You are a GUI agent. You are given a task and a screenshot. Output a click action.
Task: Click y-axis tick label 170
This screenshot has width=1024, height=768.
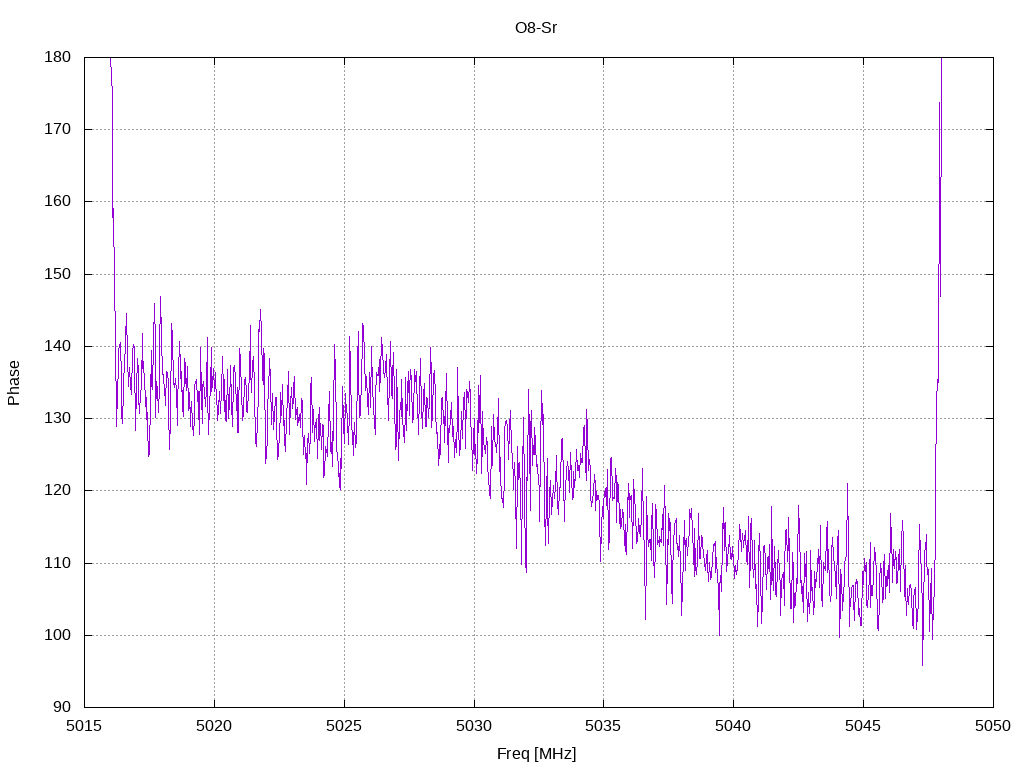57,129
